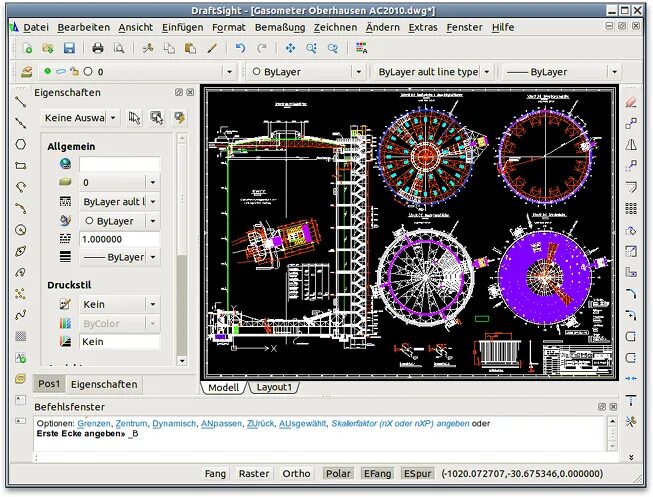Click the New document icon
This screenshot has width=653, height=497.
[27, 48]
